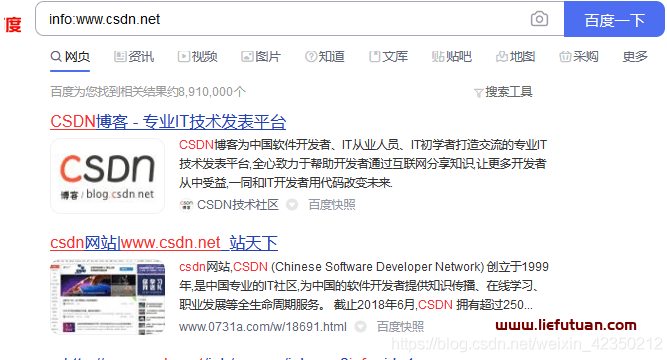667x360 pixels.
Task: Open the CSDN博客 - 专业IT技术发表平台 result
Action: click(x=168, y=122)
